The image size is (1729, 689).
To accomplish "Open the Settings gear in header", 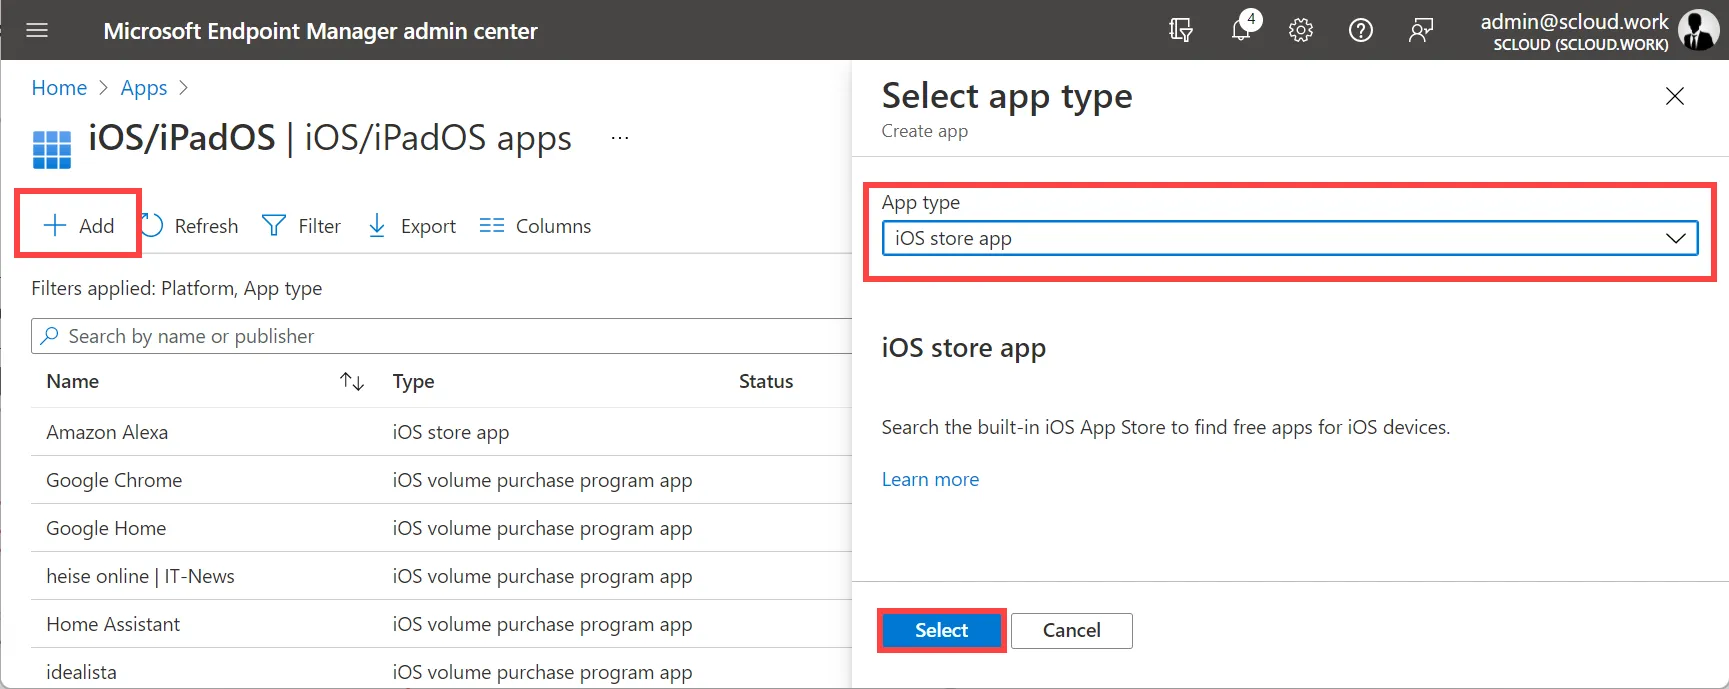I will click(1301, 30).
